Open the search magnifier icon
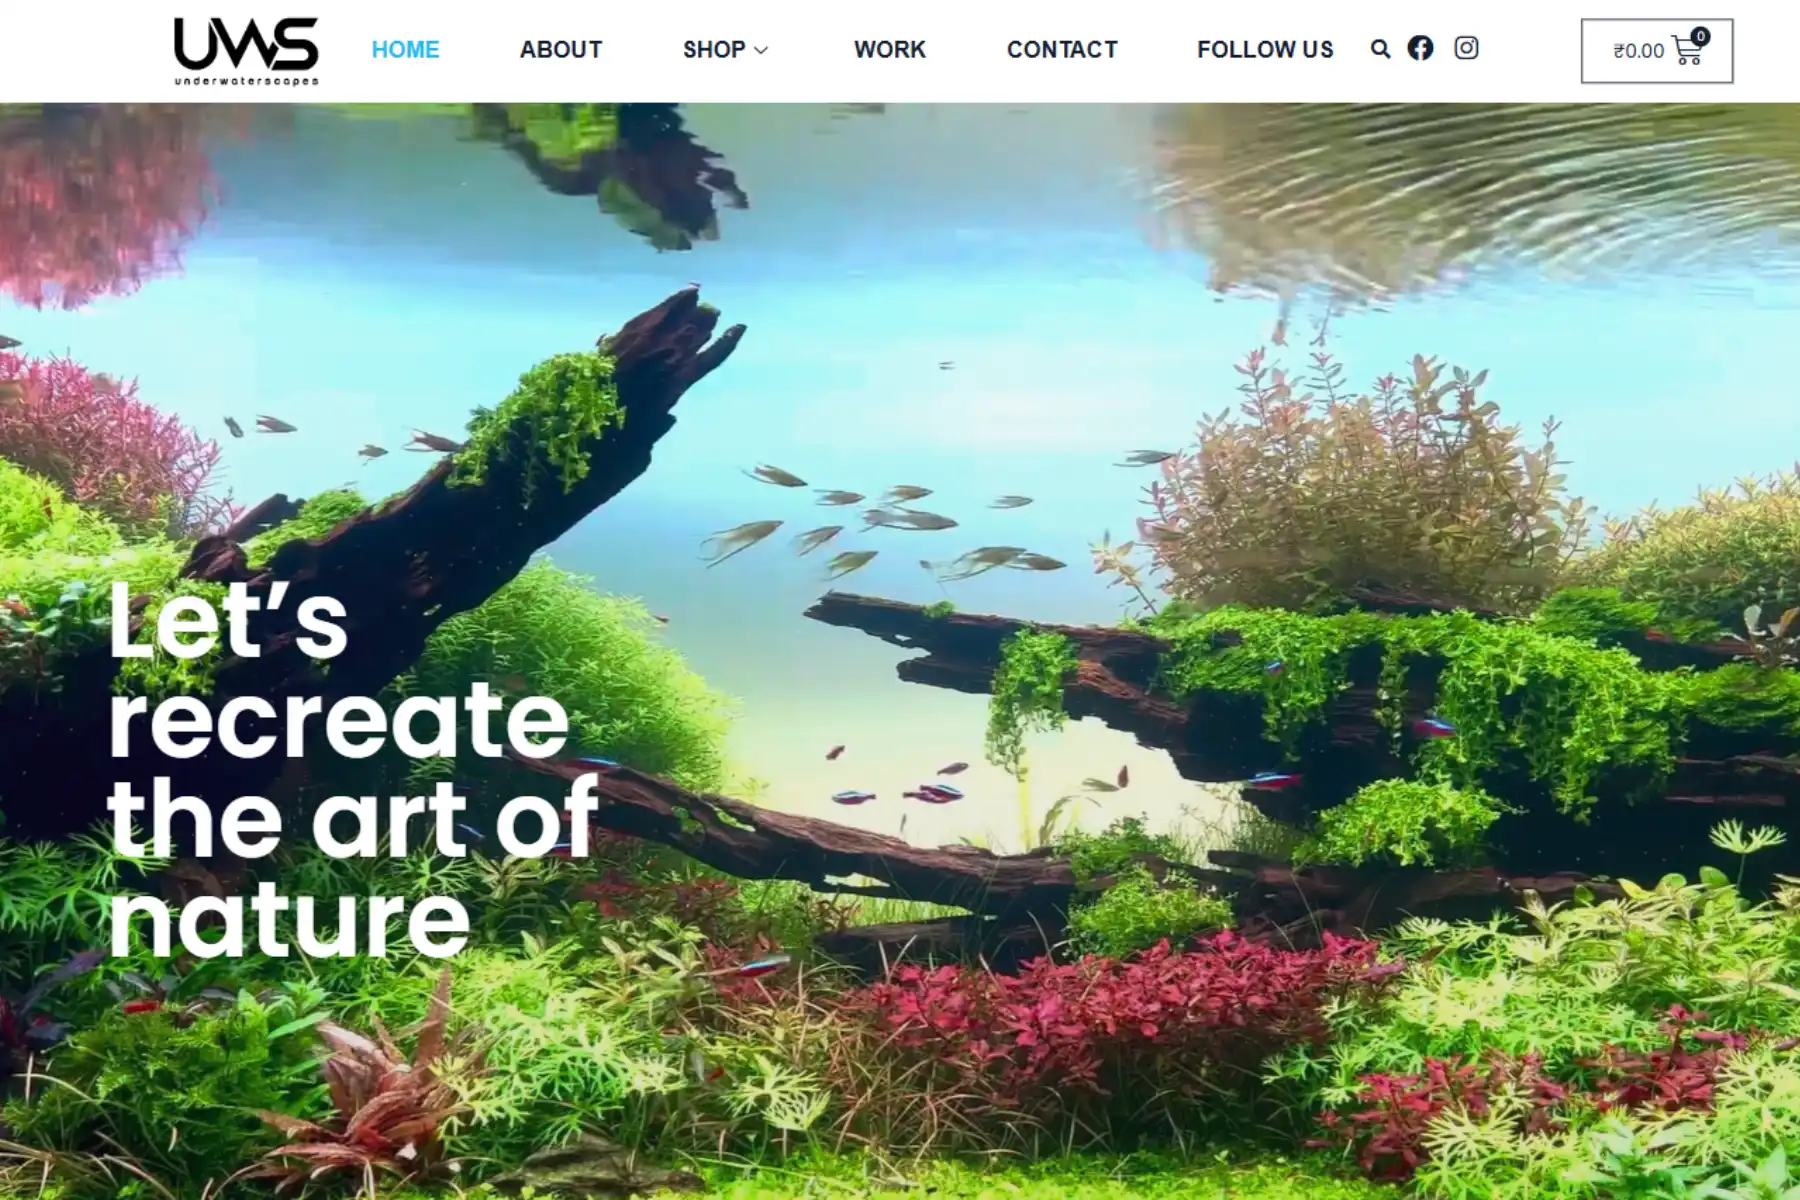1800x1200 pixels. pyautogui.click(x=1380, y=49)
